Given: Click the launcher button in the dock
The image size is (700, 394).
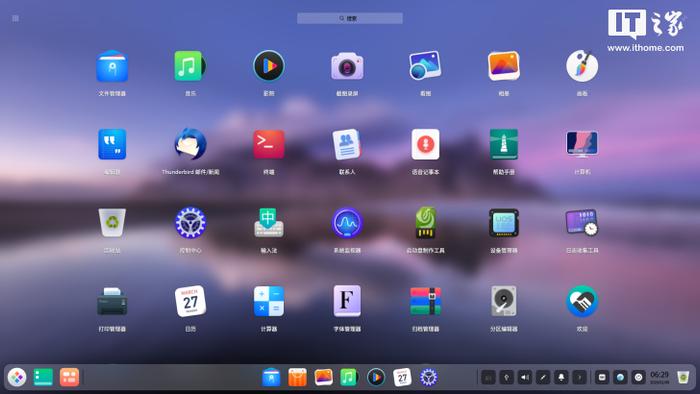Looking at the screenshot, I should coord(17,377).
